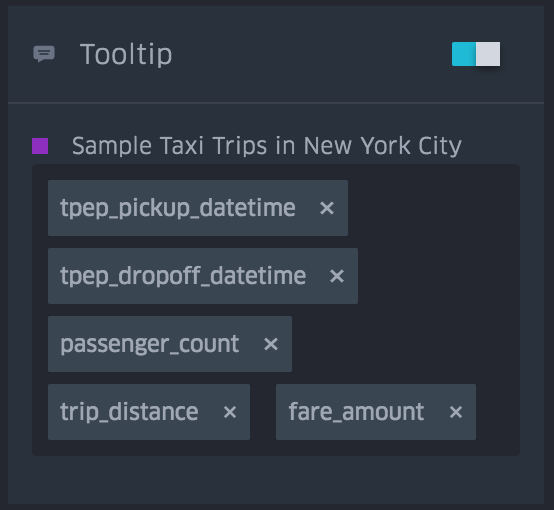Click the fare_amount tag label
The image size is (554, 510).
click(x=356, y=412)
